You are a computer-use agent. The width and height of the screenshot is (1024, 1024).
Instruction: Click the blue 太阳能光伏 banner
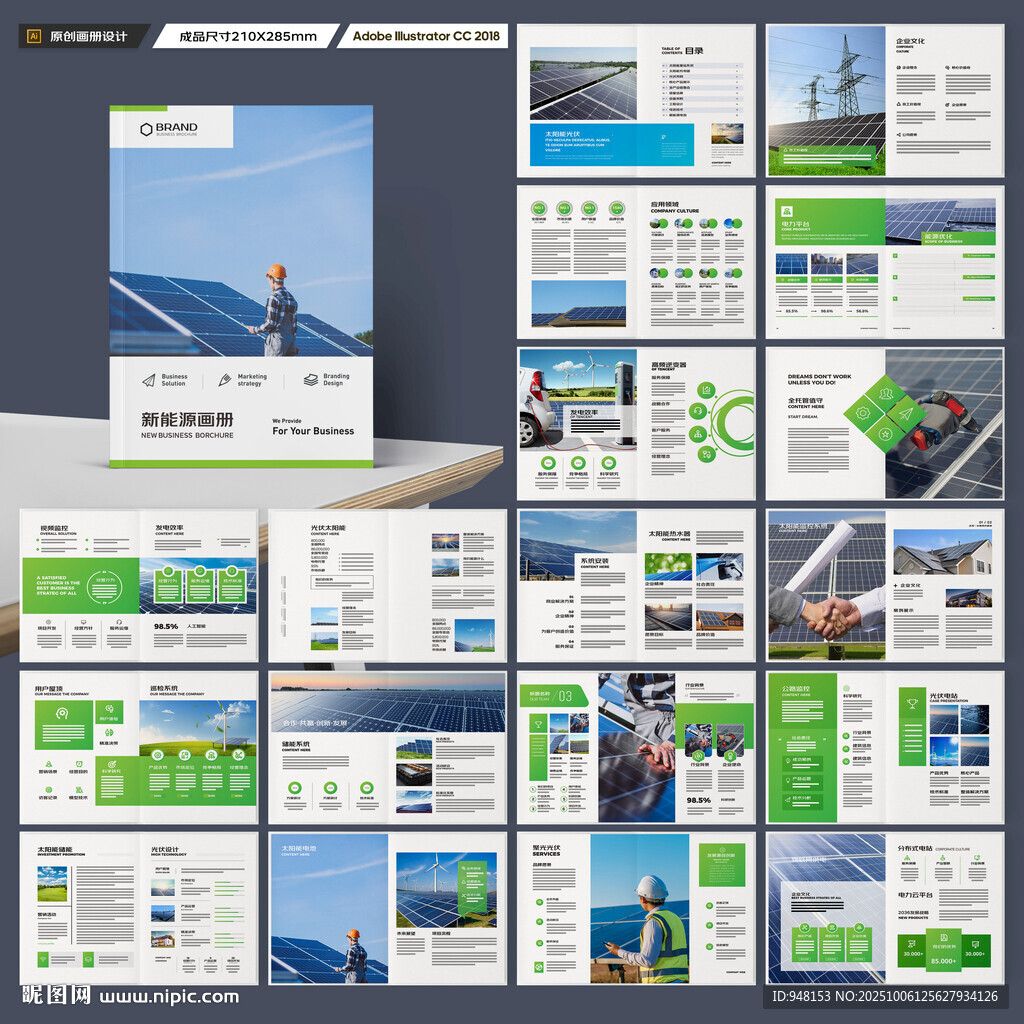tap(612, 144)
